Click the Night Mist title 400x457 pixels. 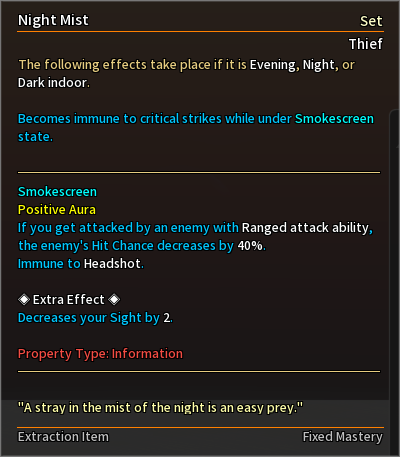pyautogui.click(x=53, y=20)
